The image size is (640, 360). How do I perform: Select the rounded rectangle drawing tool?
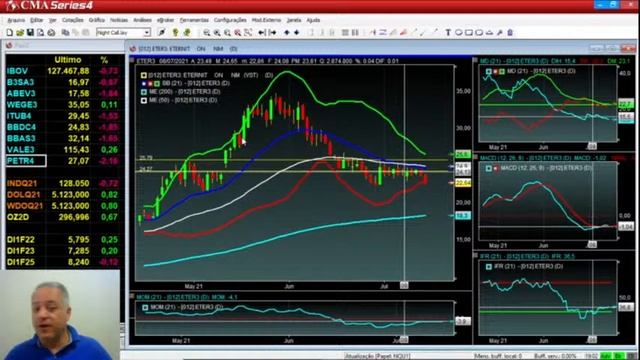pos(479,33)
